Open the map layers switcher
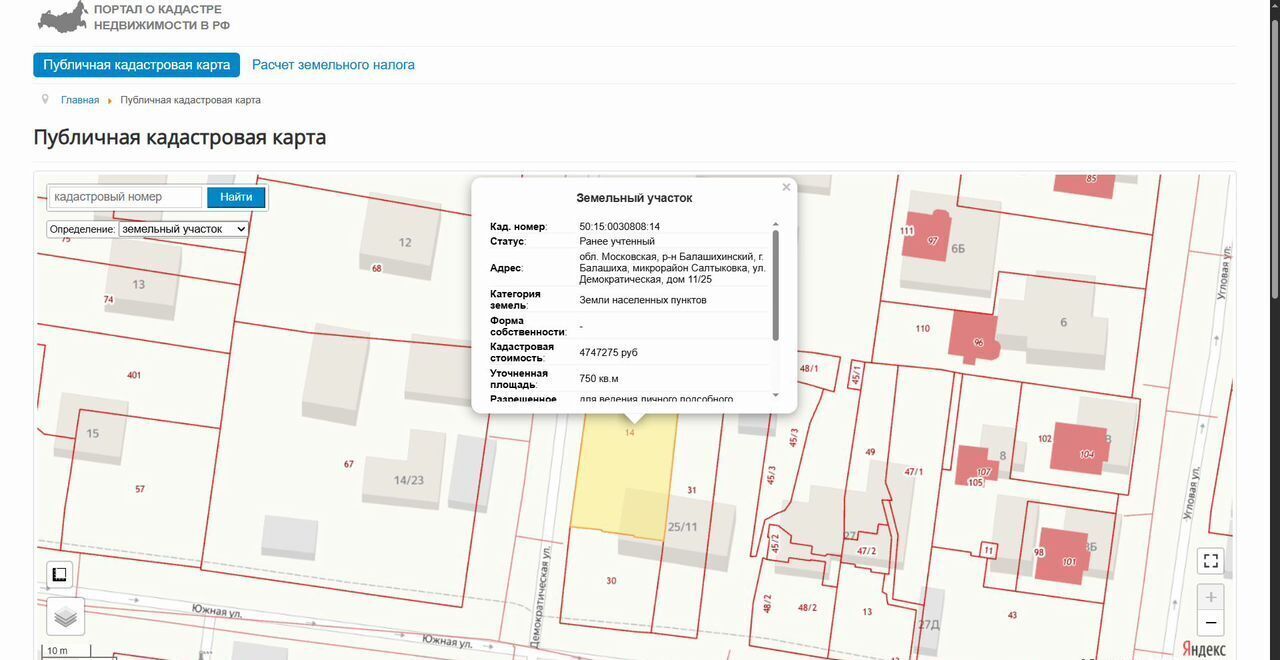Image resolution: width=1280 pixels, height=660 pixels. click(65, 616)
